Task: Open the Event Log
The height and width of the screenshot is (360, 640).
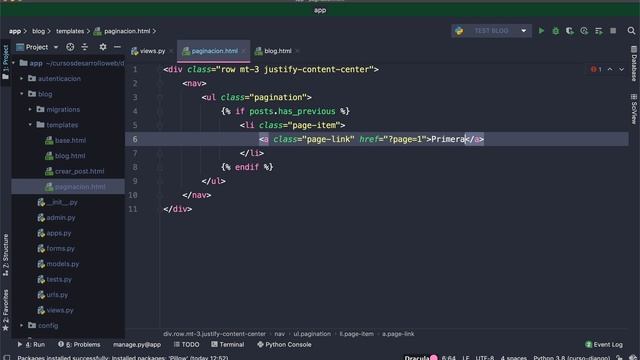Action: pyautogui.click(x=604, y=344)
